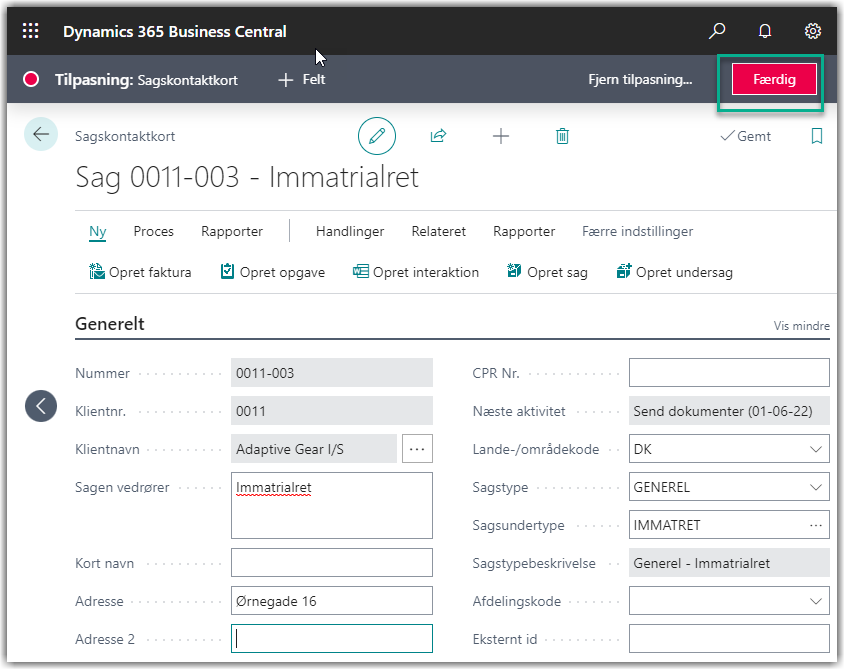The height and width of the screenshot is (670, 845).
Task: Click the red record indicator icon
Action: coord(31,80)
